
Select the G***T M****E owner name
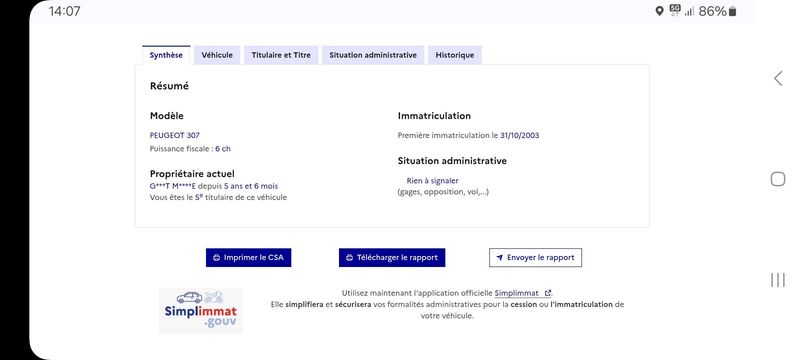click(x=172, y=186)
